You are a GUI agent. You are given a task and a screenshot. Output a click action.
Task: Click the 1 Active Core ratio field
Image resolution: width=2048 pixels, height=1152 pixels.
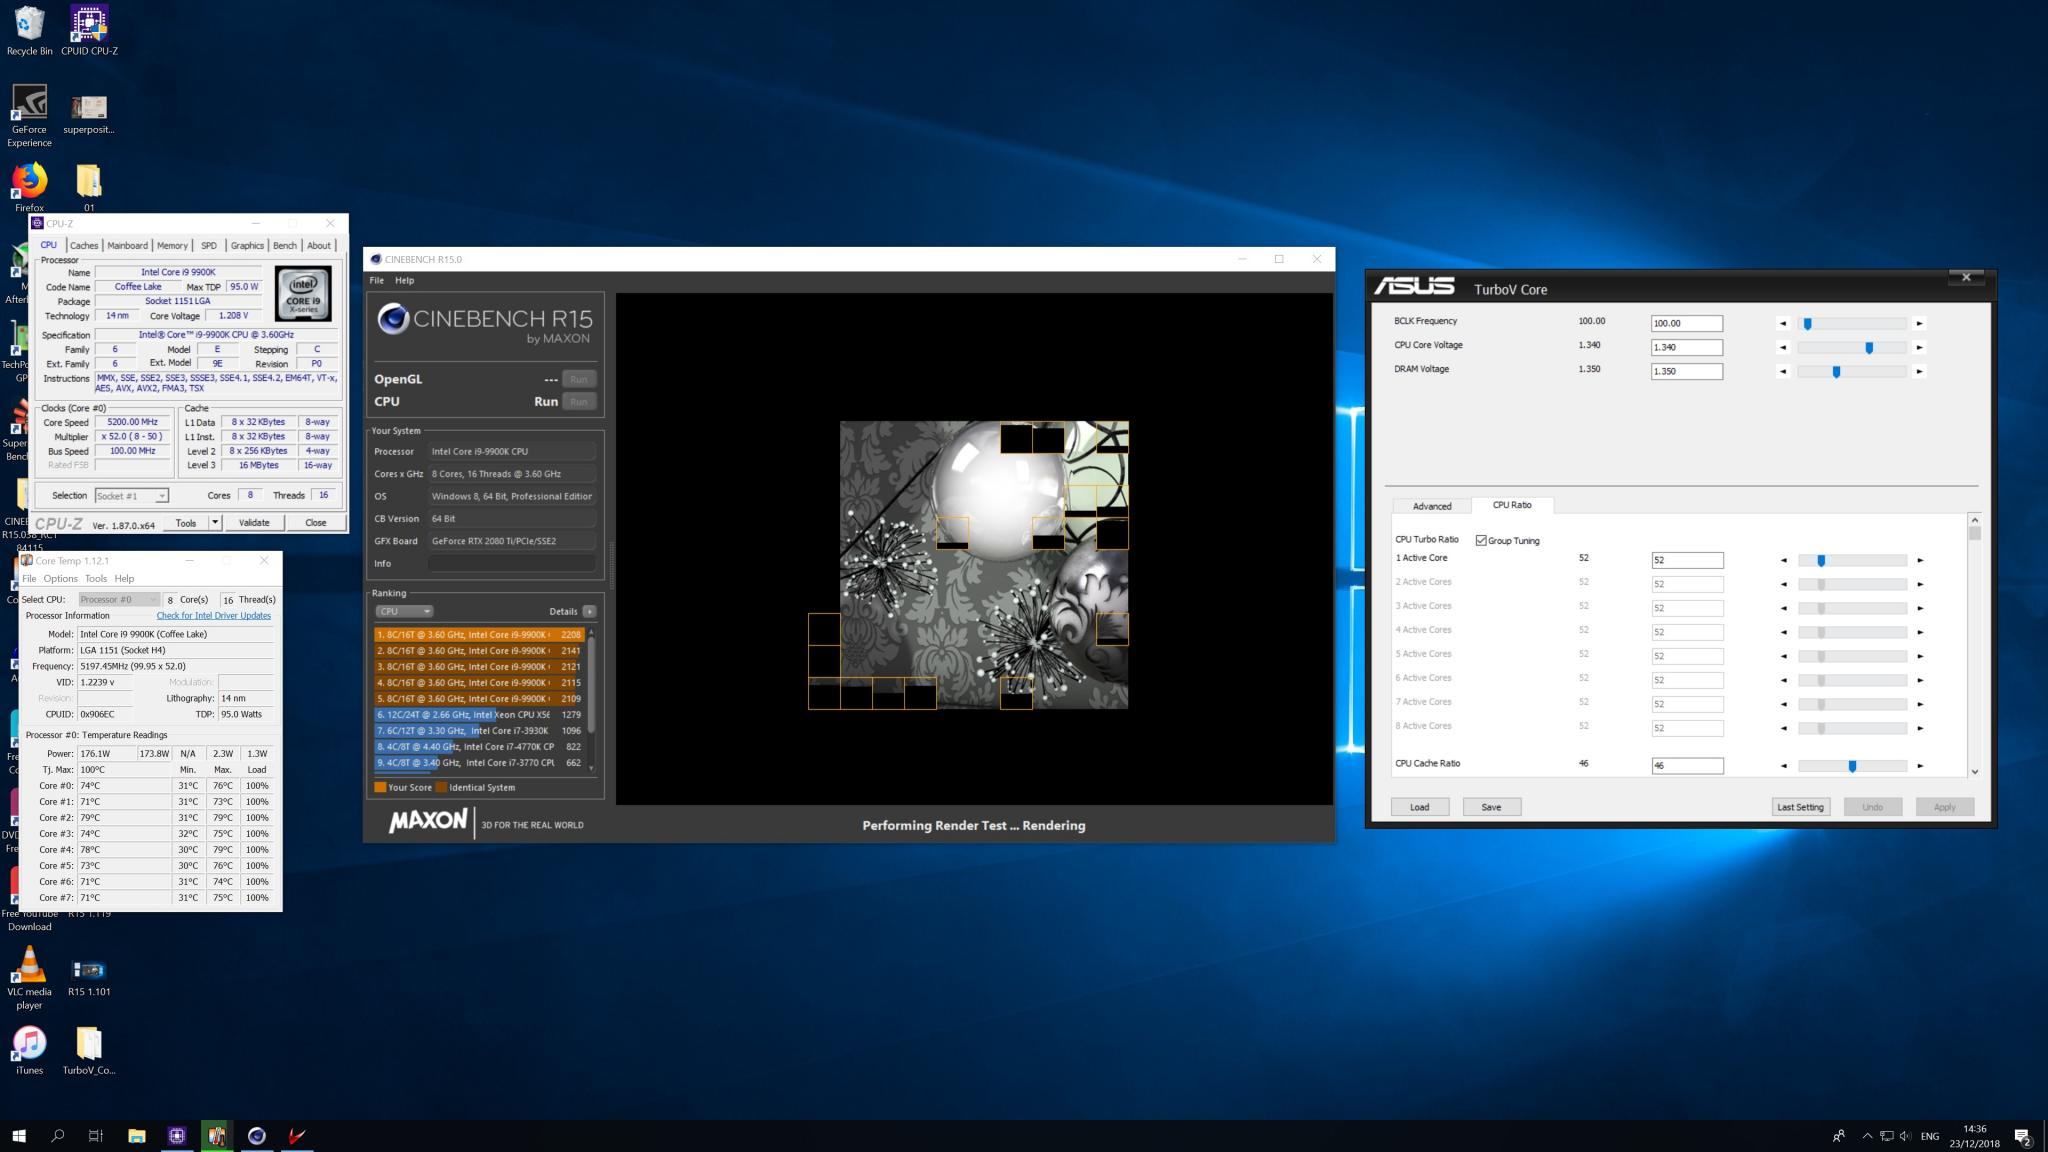pyautogui.click(x=1687, y=560)
